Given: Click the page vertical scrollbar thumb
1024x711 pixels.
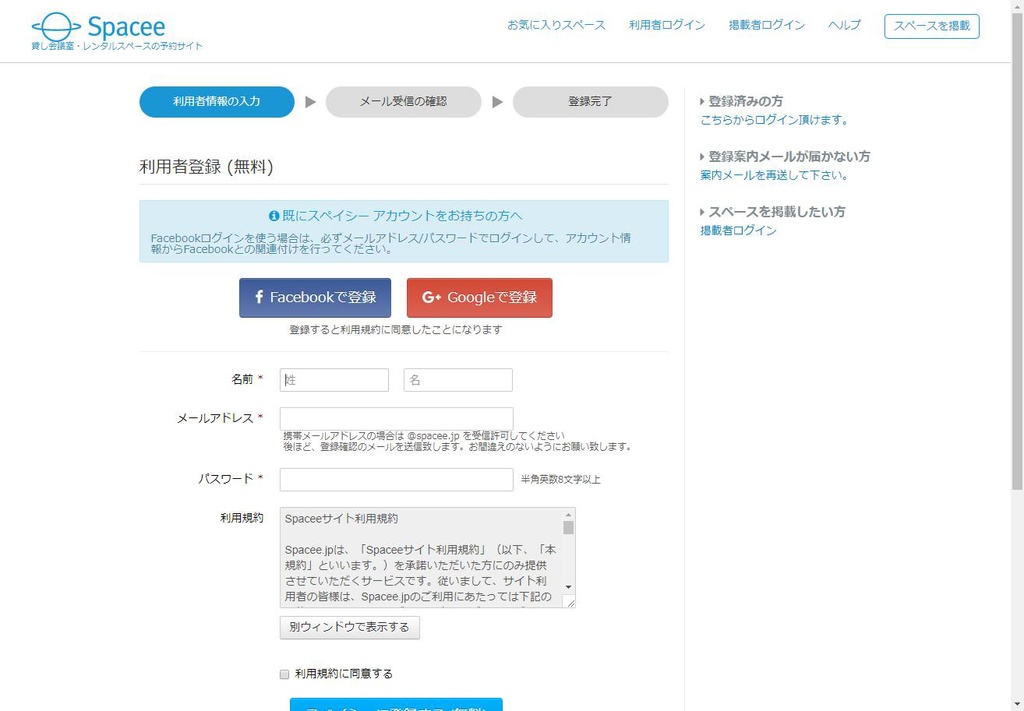Looking at the screenshot, I should pyautogui.click(x=1017, y=251).
